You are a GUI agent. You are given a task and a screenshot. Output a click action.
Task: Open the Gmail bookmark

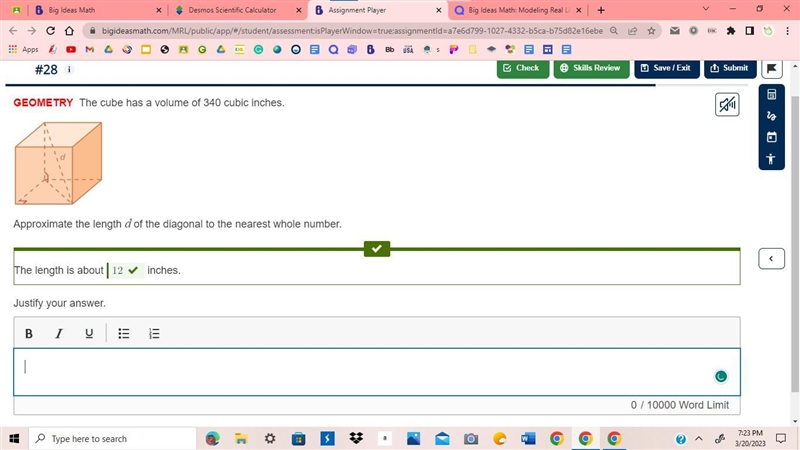(x=90, y=49)
